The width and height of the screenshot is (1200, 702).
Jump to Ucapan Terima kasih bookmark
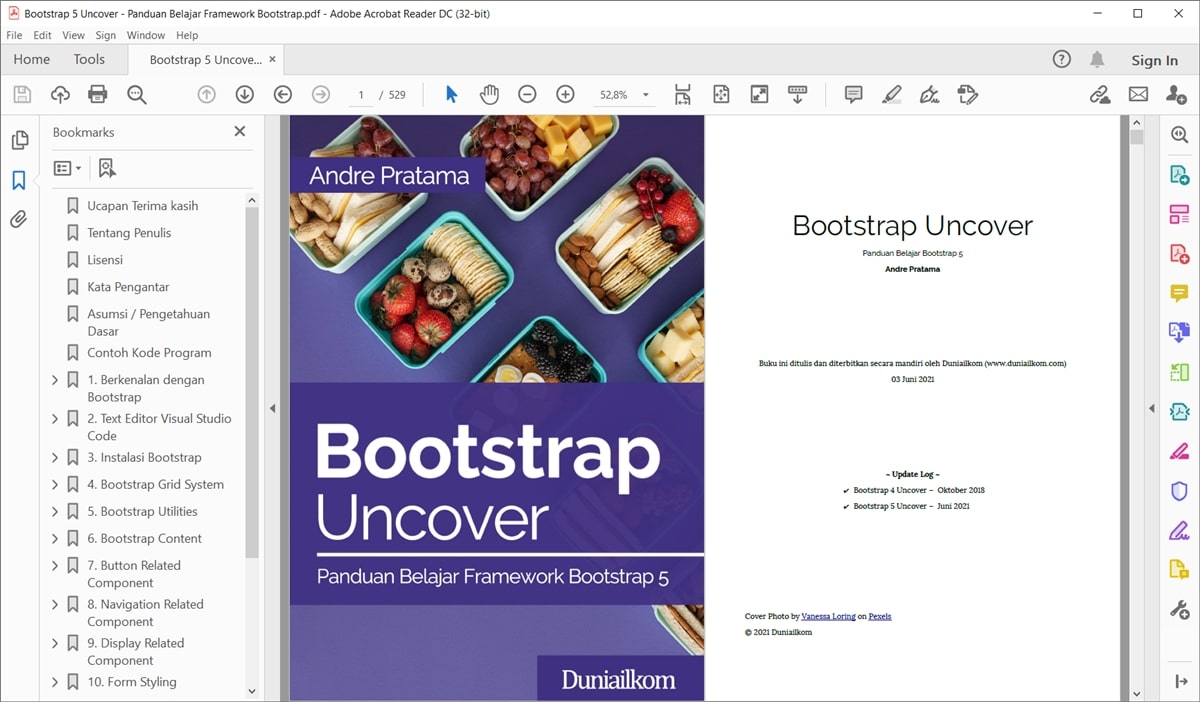(143, 206)
